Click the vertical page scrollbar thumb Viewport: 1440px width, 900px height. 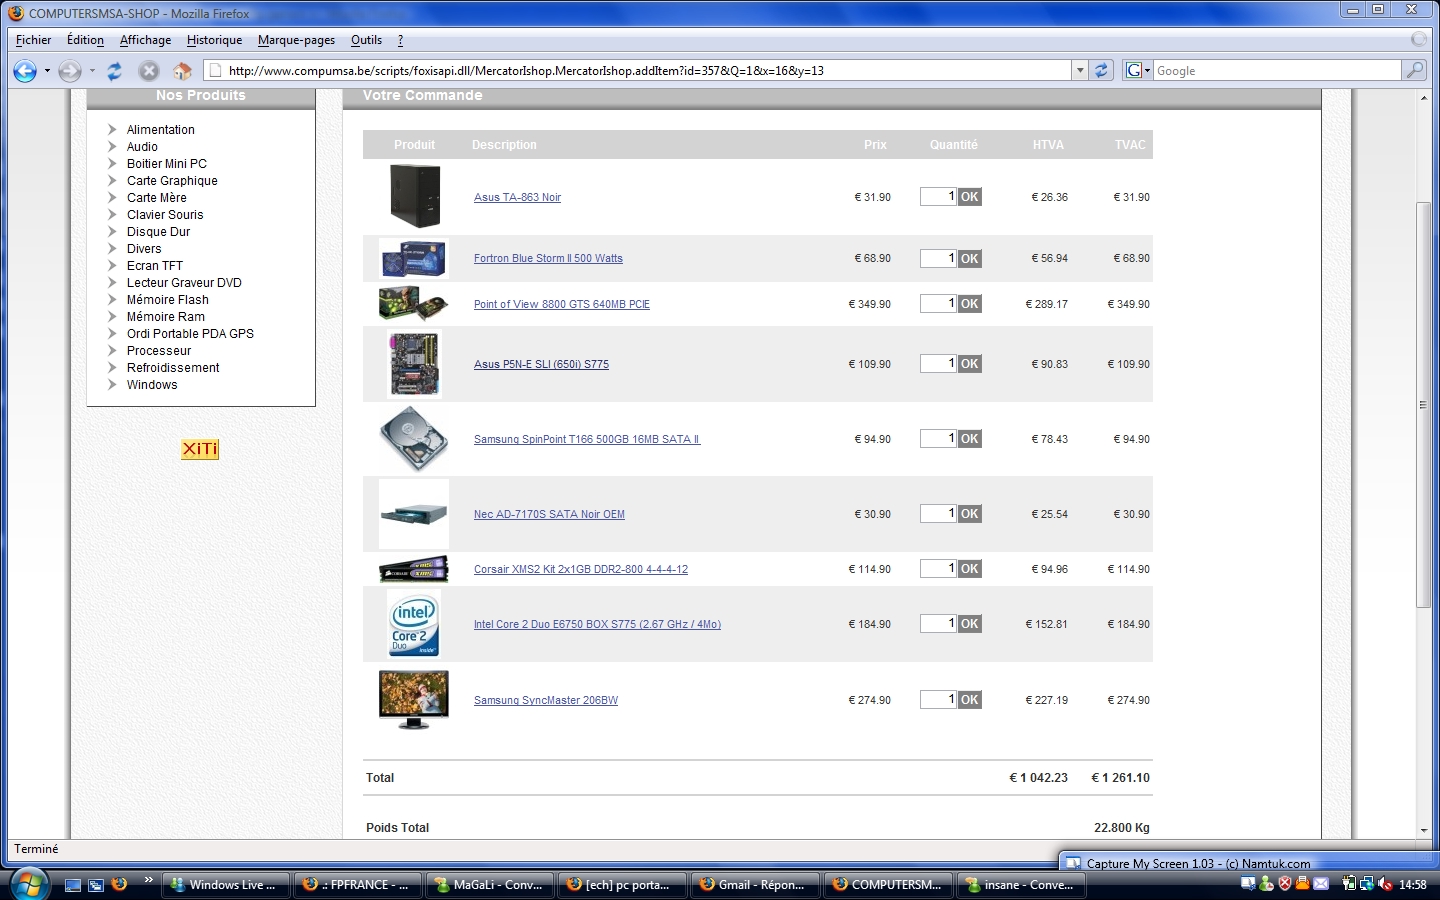pos(1423,405)
